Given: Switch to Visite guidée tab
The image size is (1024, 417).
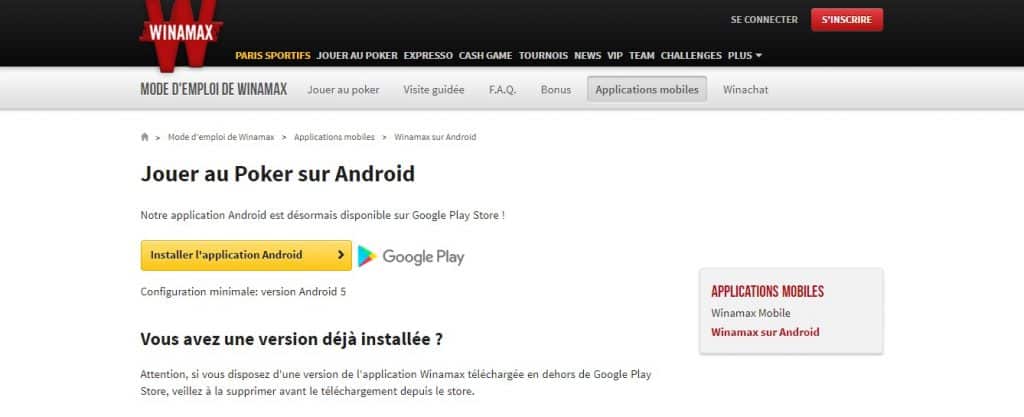Looking at the screenshot, I should (x=434, y=89).
